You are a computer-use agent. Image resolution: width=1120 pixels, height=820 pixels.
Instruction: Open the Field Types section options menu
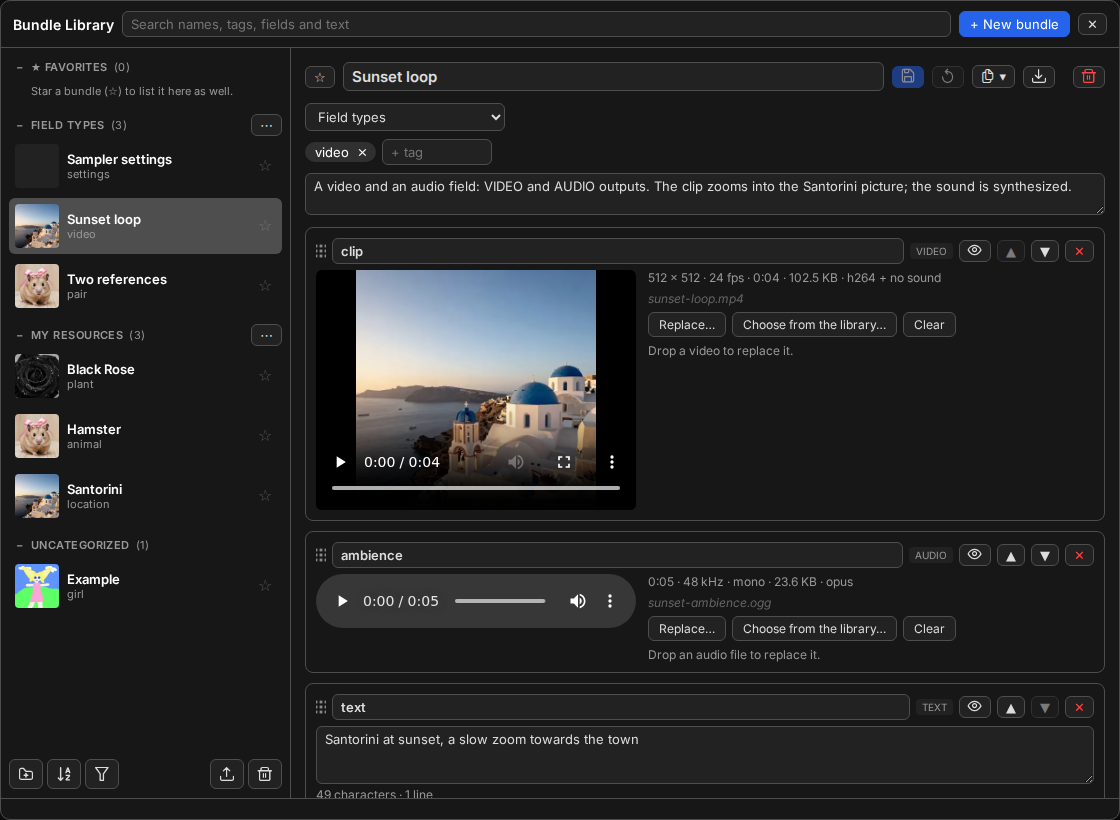(266, 125)
